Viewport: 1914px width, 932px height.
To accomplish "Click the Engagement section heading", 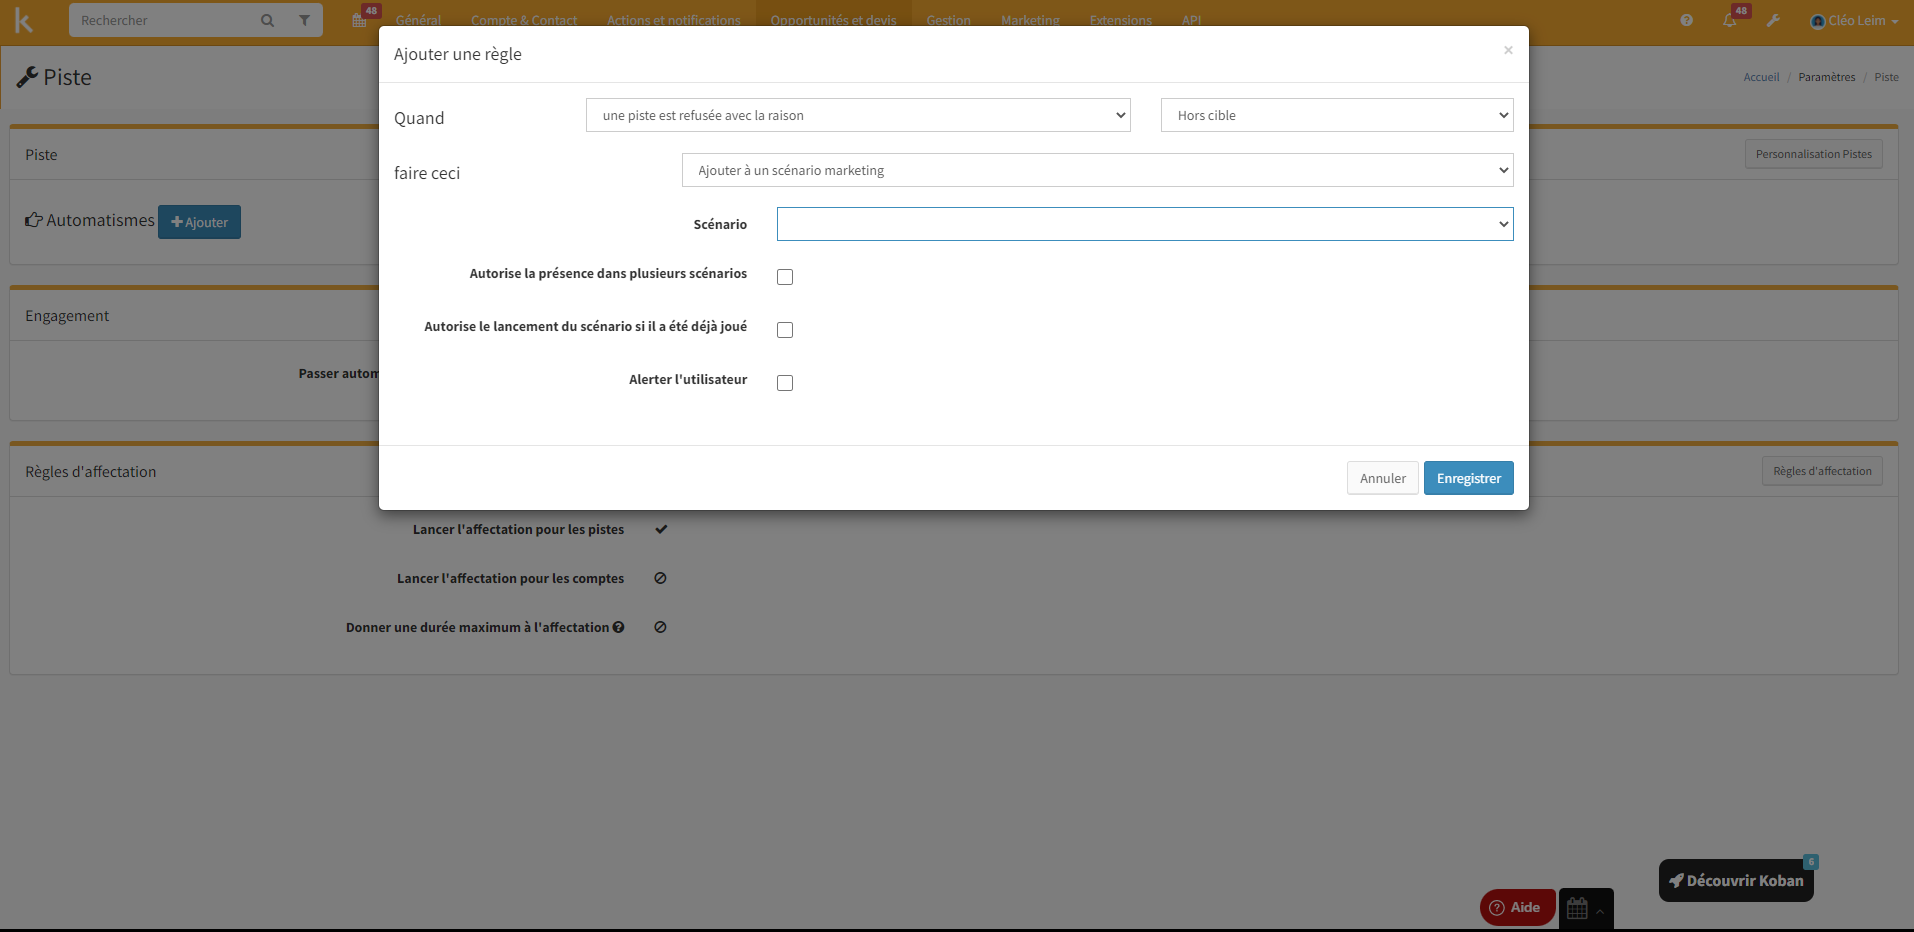I will click(67, 316).
